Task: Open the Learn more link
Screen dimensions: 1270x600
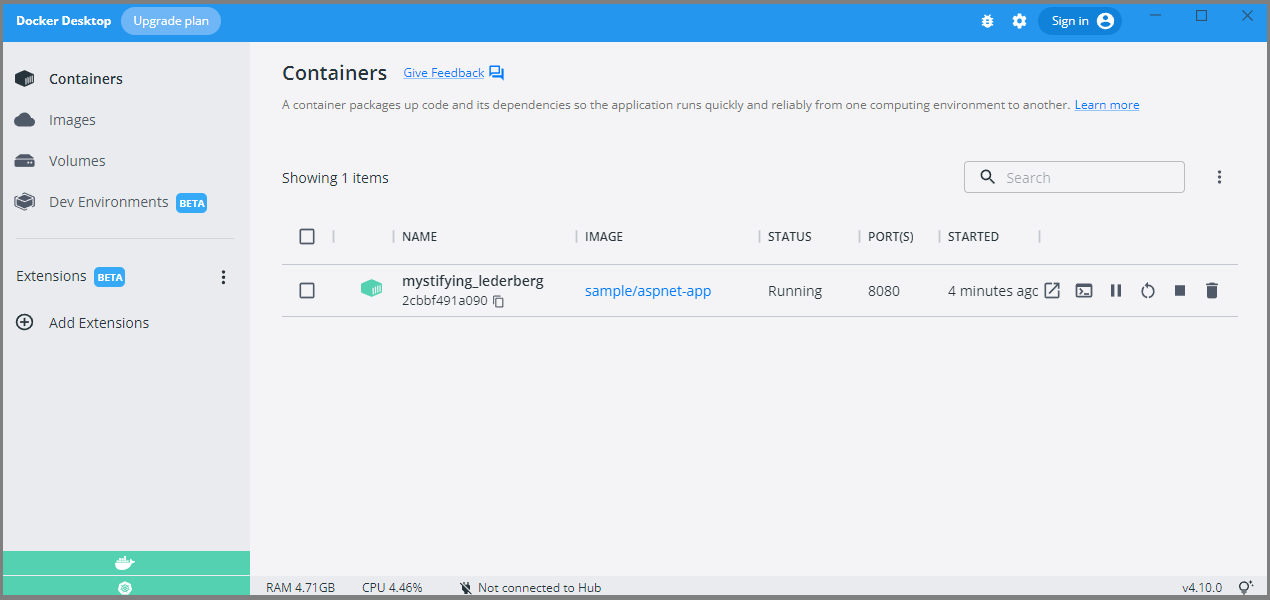Action: 1106,105
